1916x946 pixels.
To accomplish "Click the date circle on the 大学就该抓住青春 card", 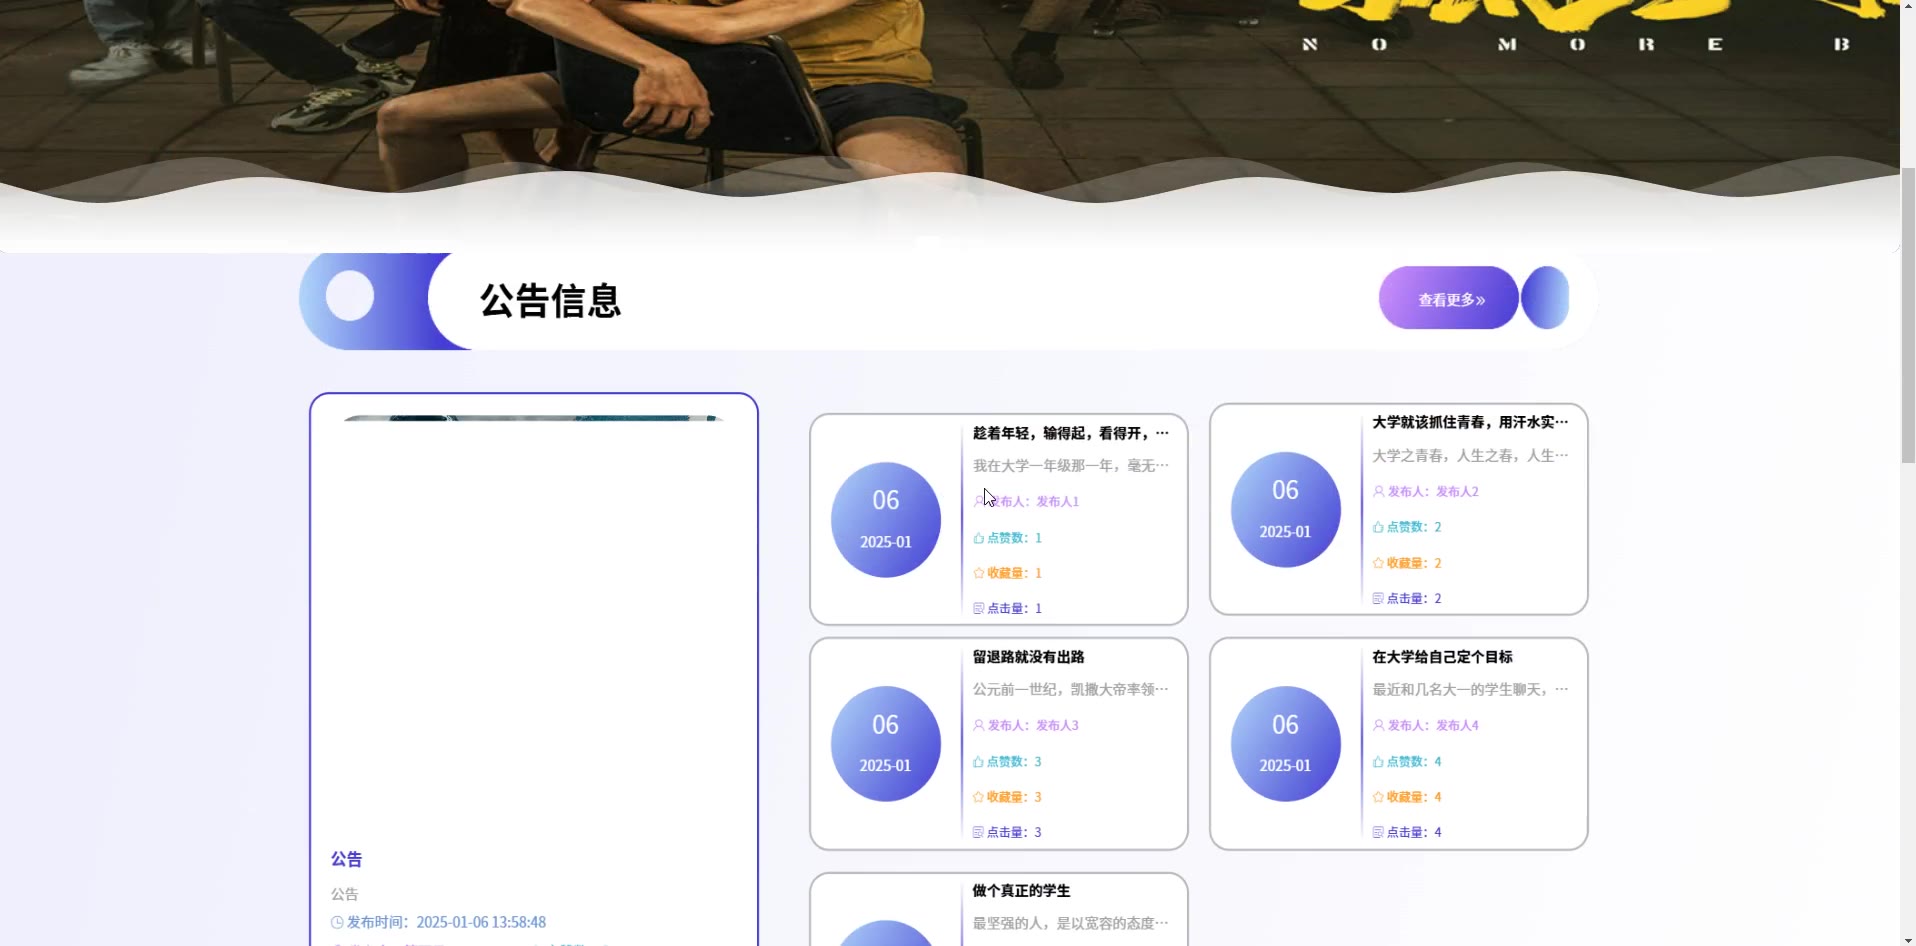I will pos(1285,509).
